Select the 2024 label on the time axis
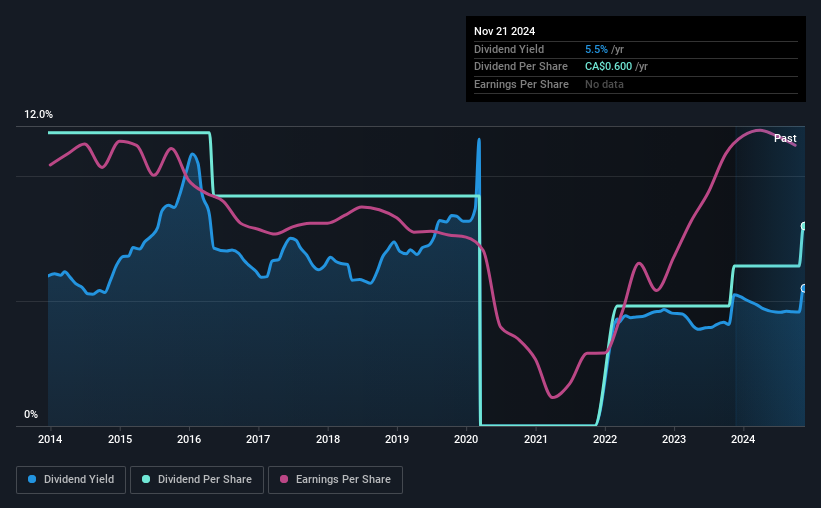821x508 pixels. [743, 439]
